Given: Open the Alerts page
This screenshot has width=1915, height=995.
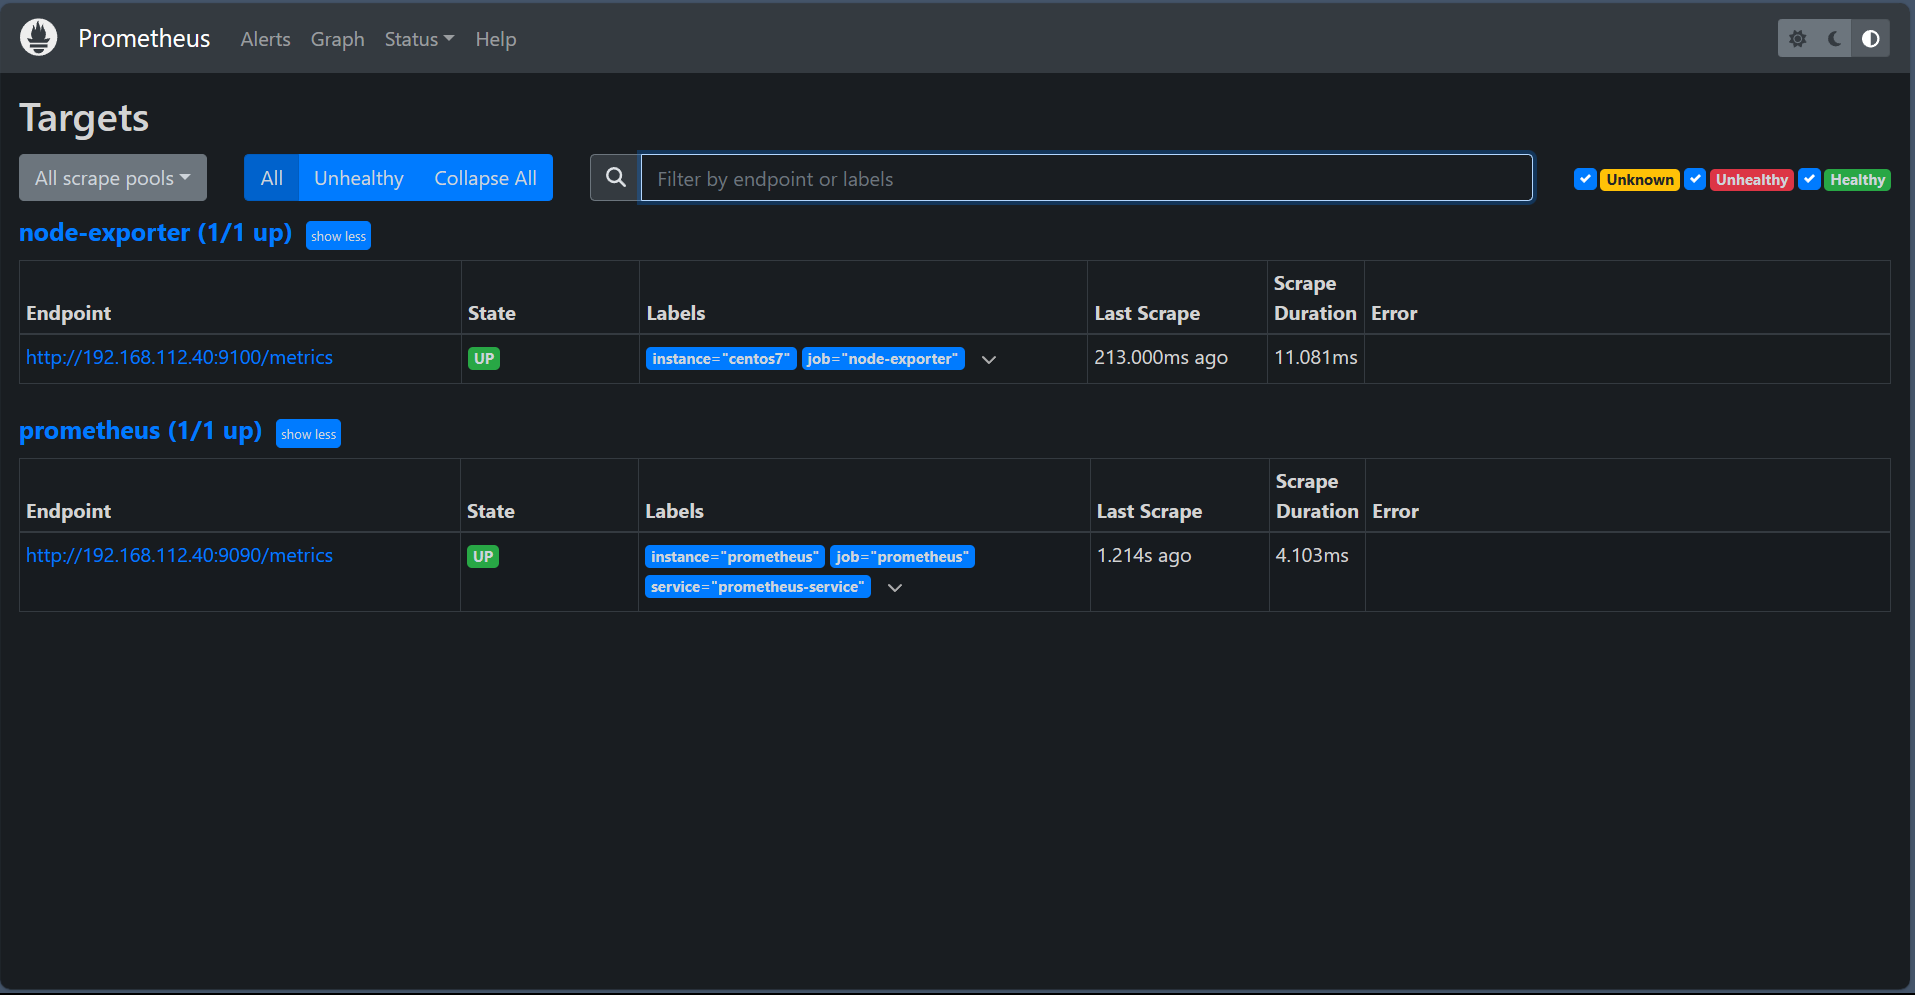Looking at the screenshot, I should click(265, 39).
